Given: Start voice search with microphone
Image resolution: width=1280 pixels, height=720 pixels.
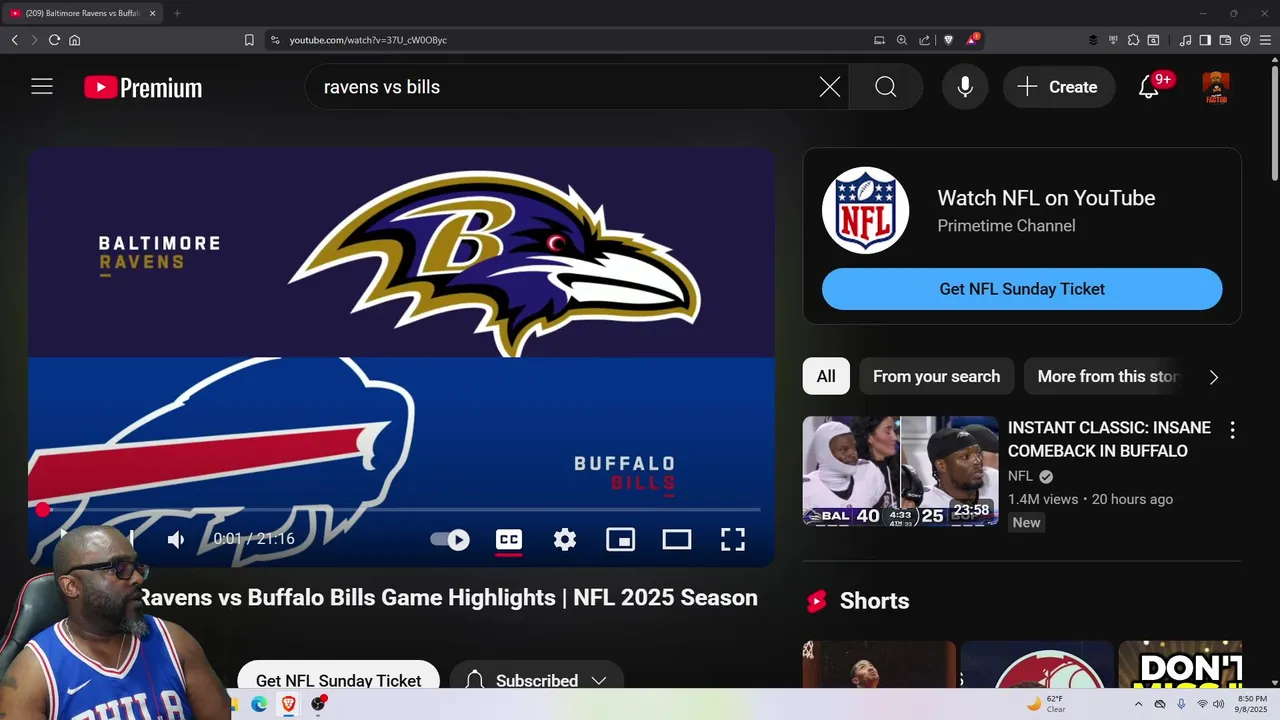Looking at the screenshot, I should click(x=965, y=87).
